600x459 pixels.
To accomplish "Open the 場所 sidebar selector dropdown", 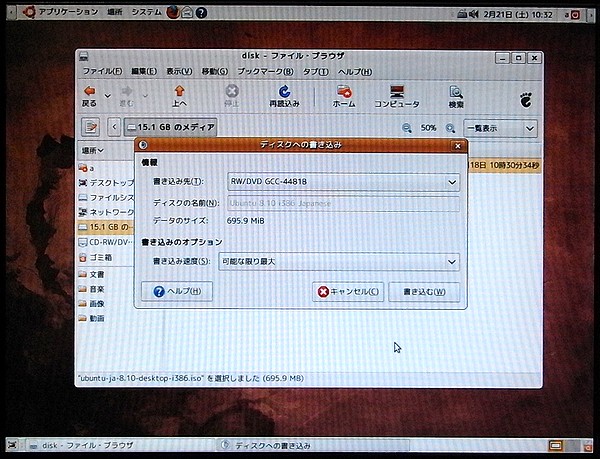I will click(93, 151).
